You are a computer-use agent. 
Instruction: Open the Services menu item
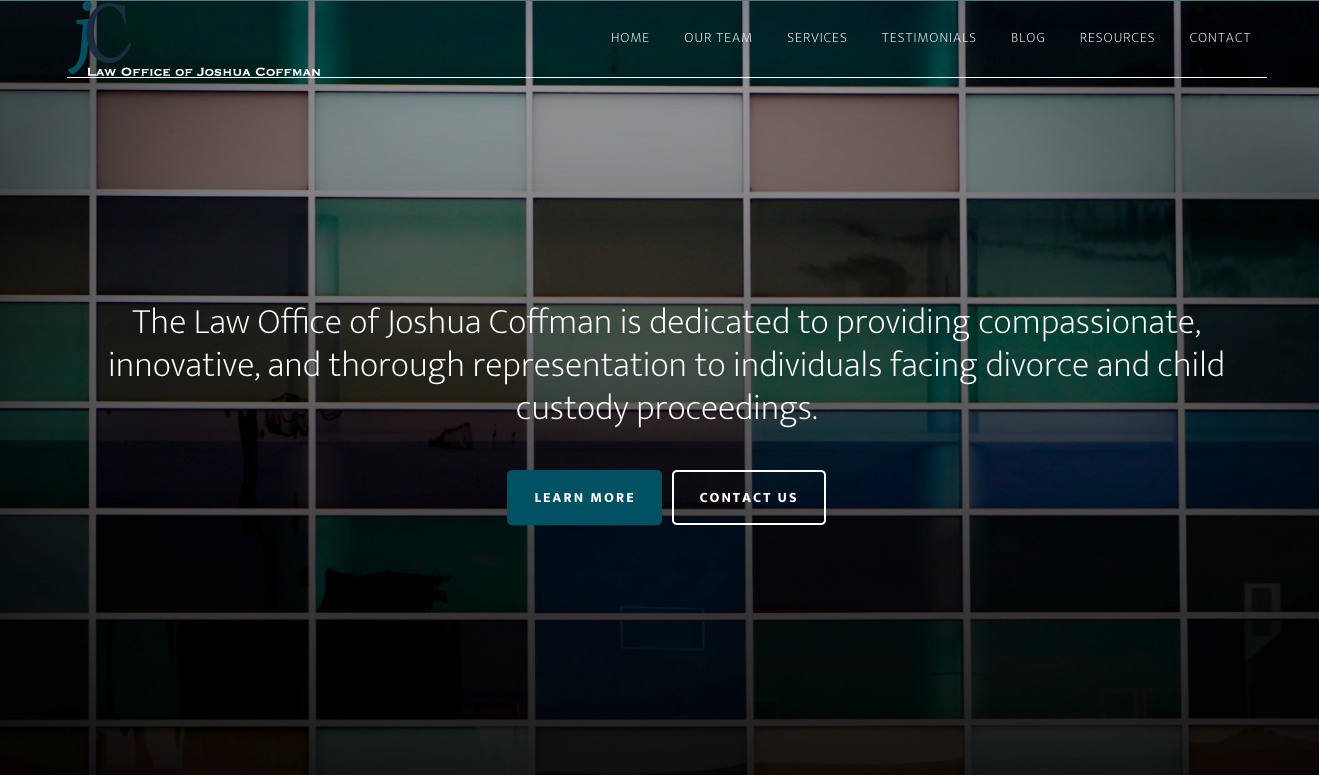point(817,38)
